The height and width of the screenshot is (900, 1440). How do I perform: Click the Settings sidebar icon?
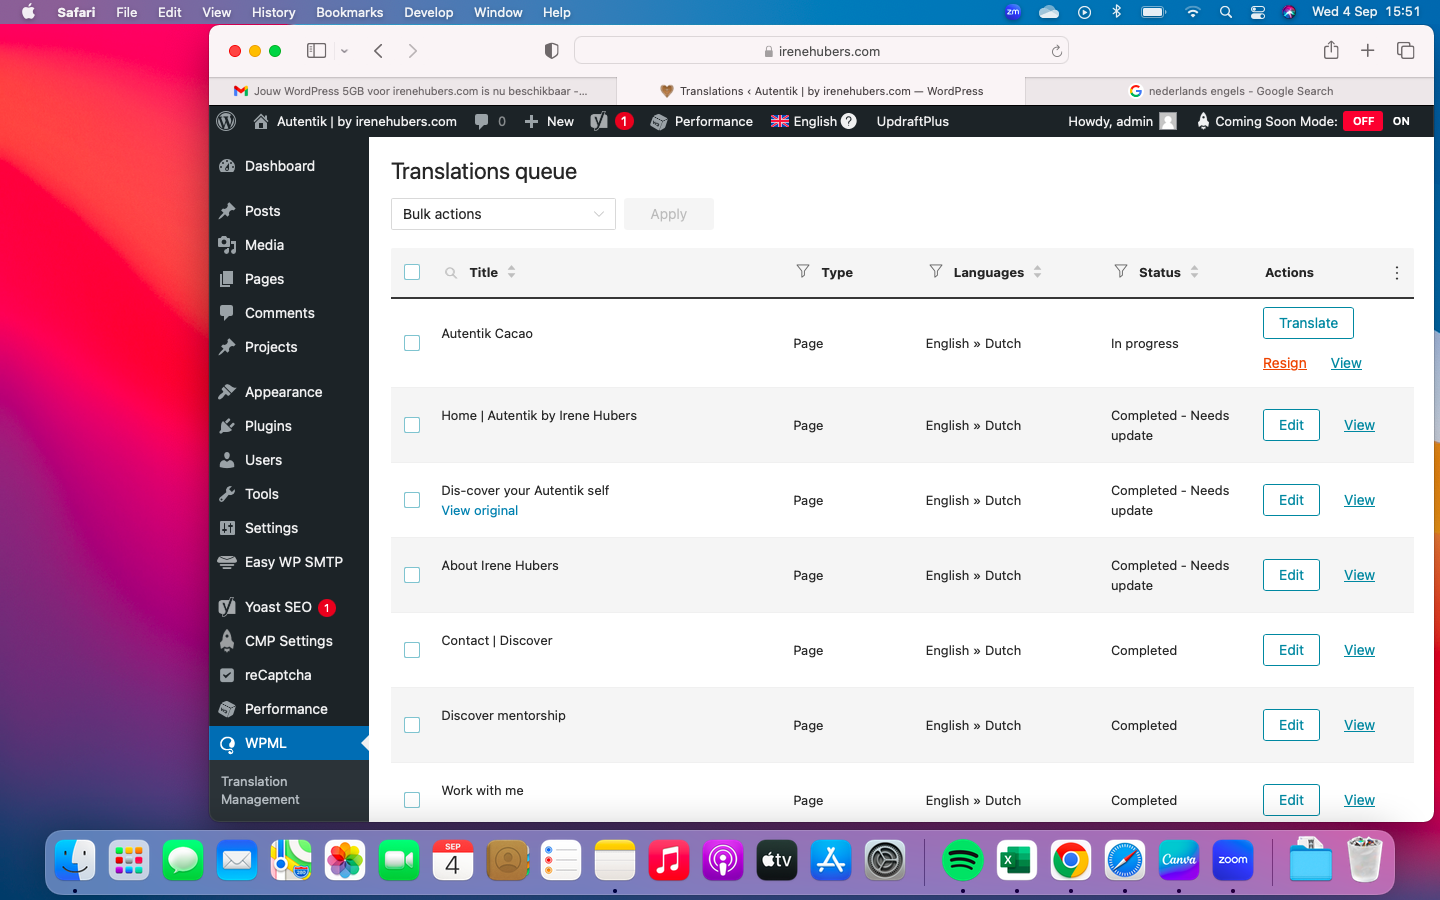tap(227, 528)
